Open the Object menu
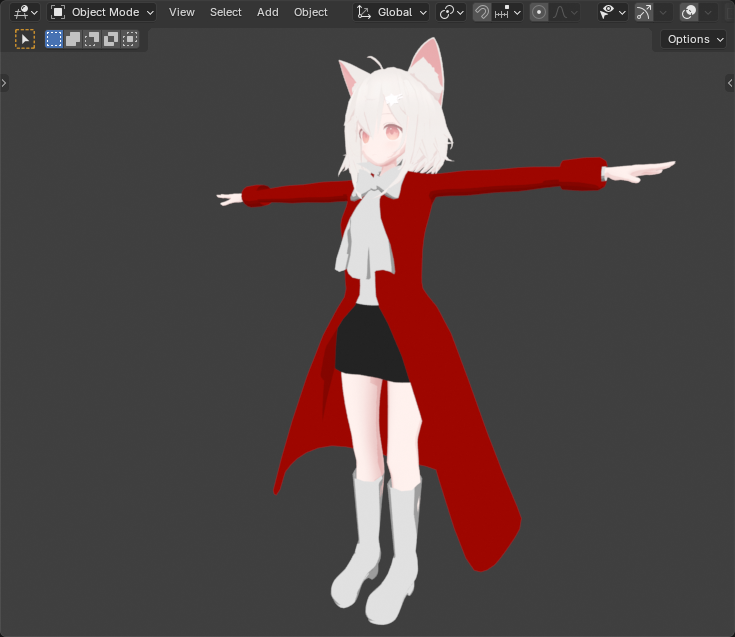 point(311,12)
